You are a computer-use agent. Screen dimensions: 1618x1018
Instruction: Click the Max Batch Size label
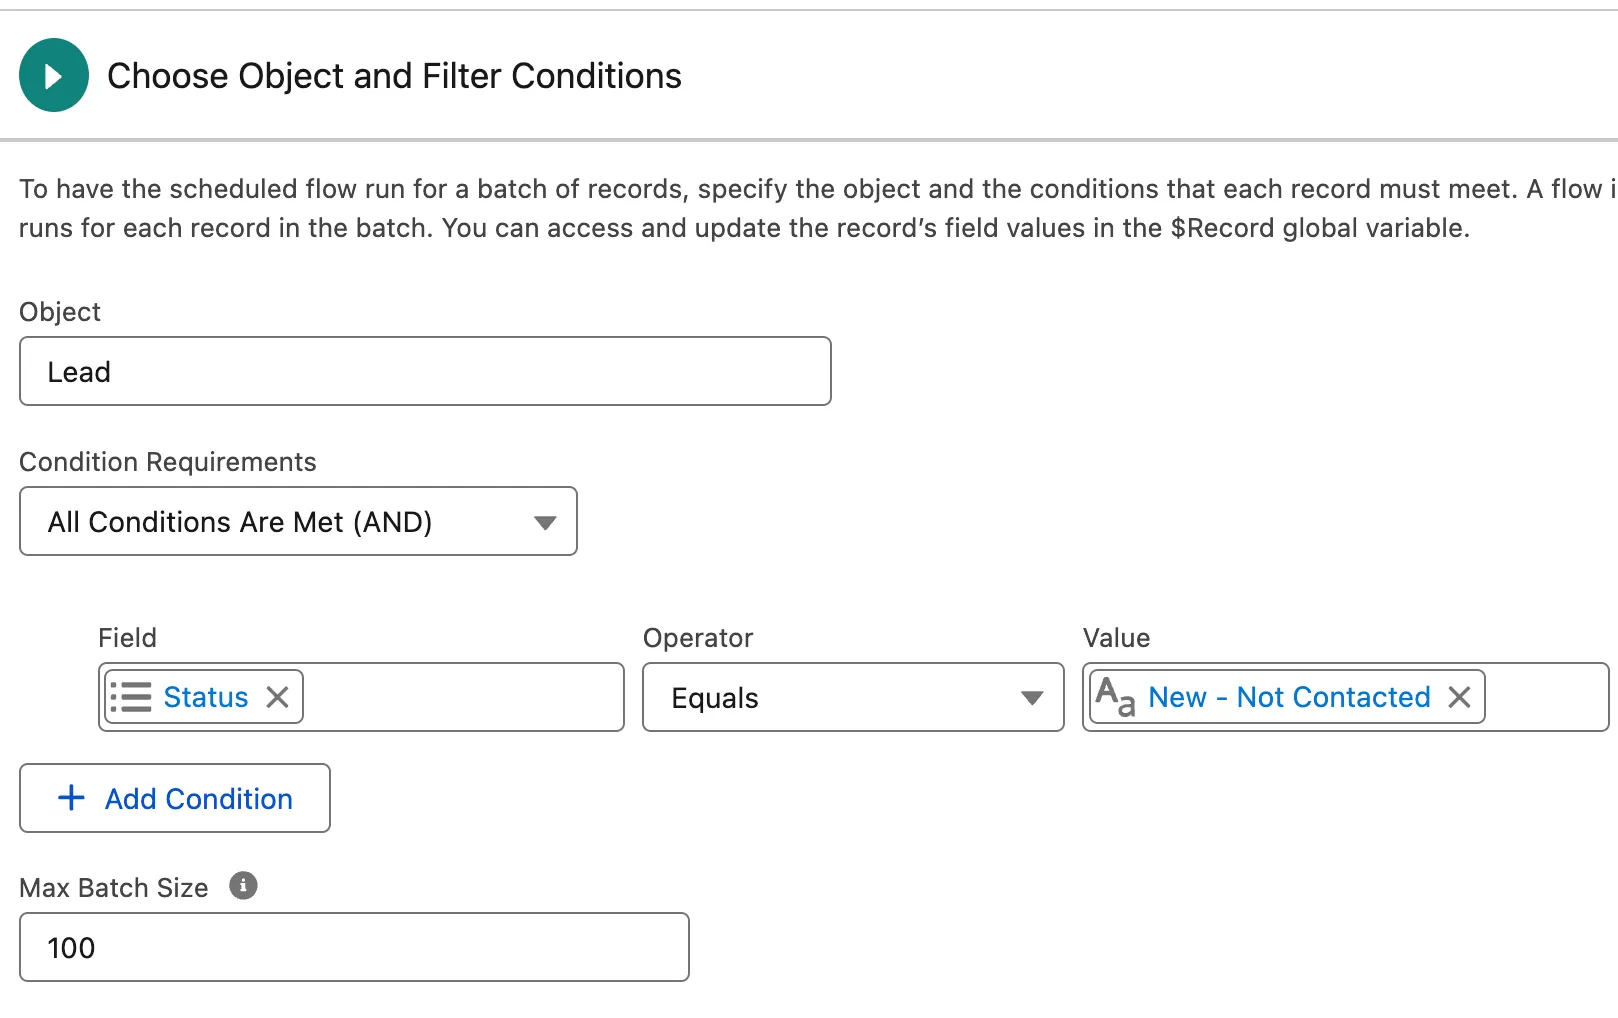(x=114, y=888)
